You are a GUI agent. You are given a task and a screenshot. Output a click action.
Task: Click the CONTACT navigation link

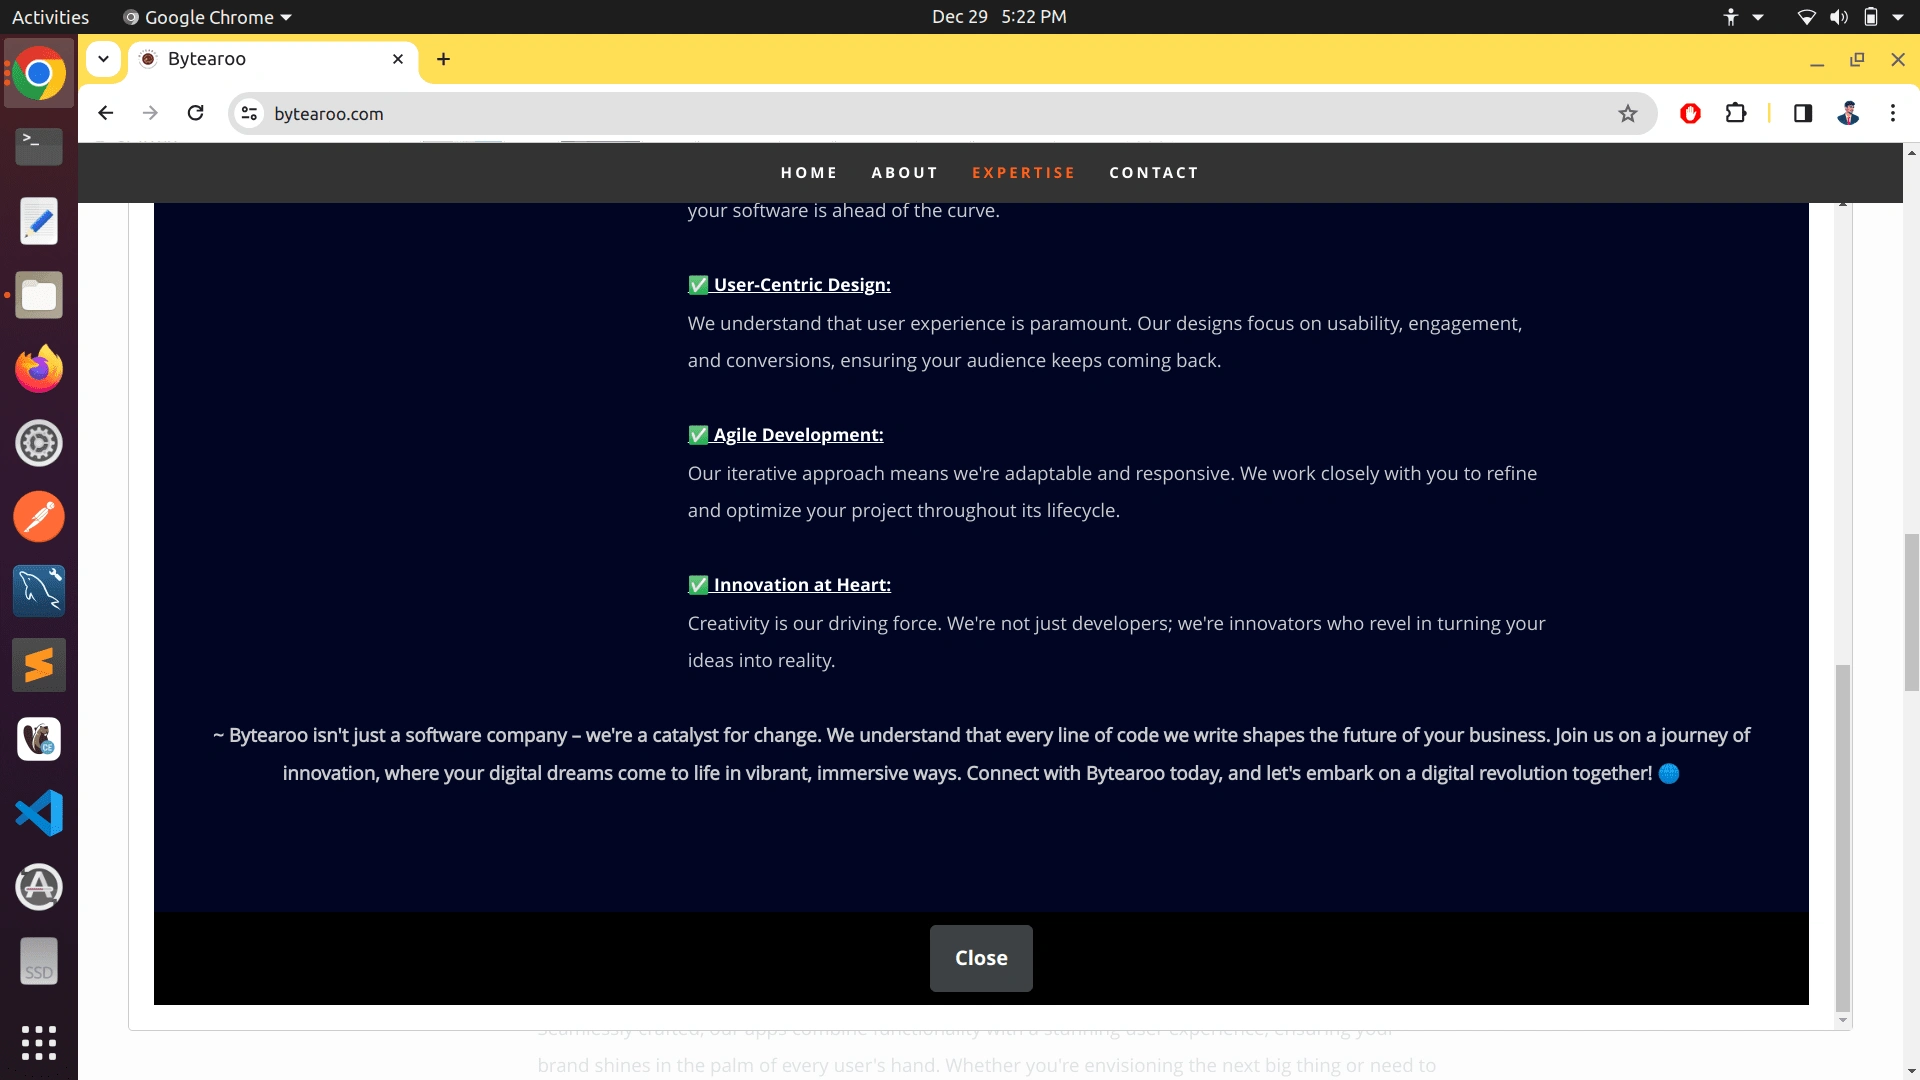click(1154, 173)
